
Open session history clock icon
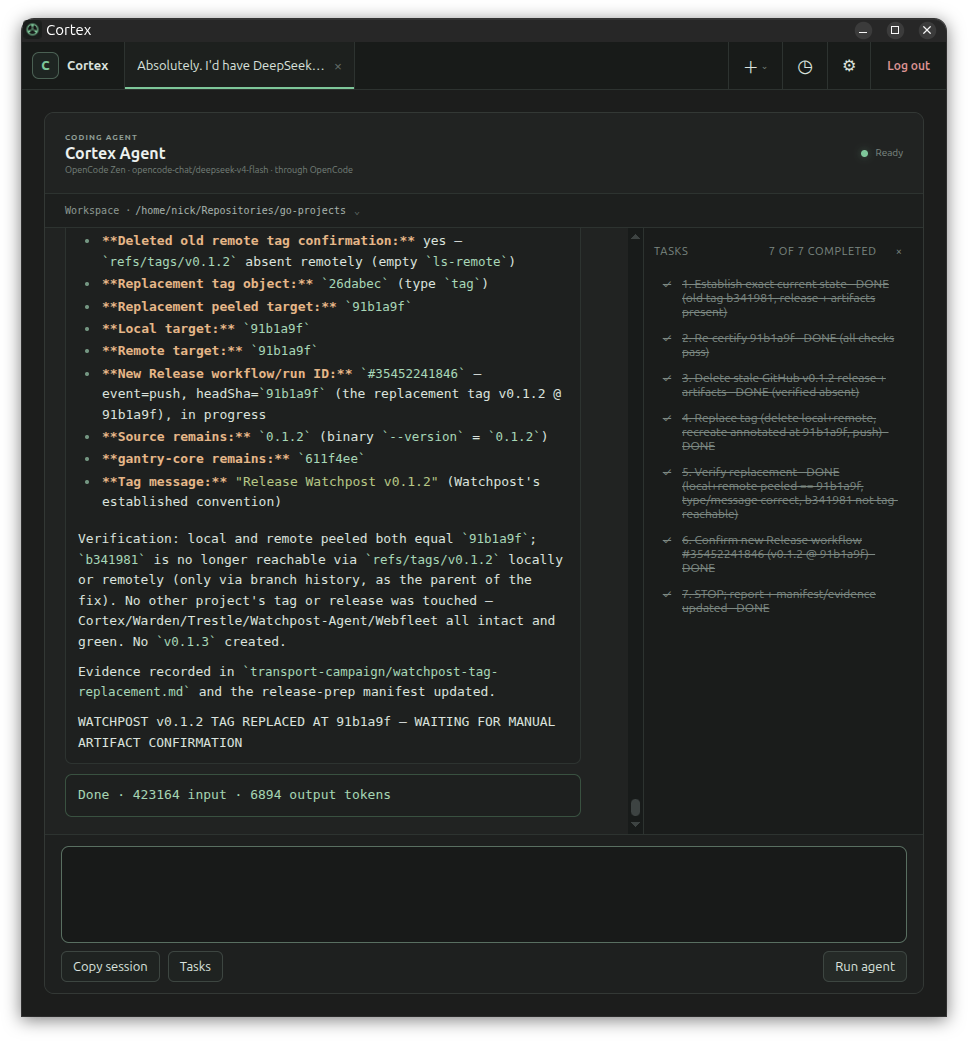[805, 66]
